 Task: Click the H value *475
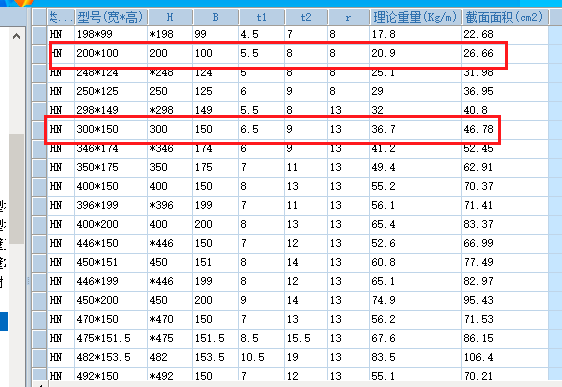click(161, 338)
